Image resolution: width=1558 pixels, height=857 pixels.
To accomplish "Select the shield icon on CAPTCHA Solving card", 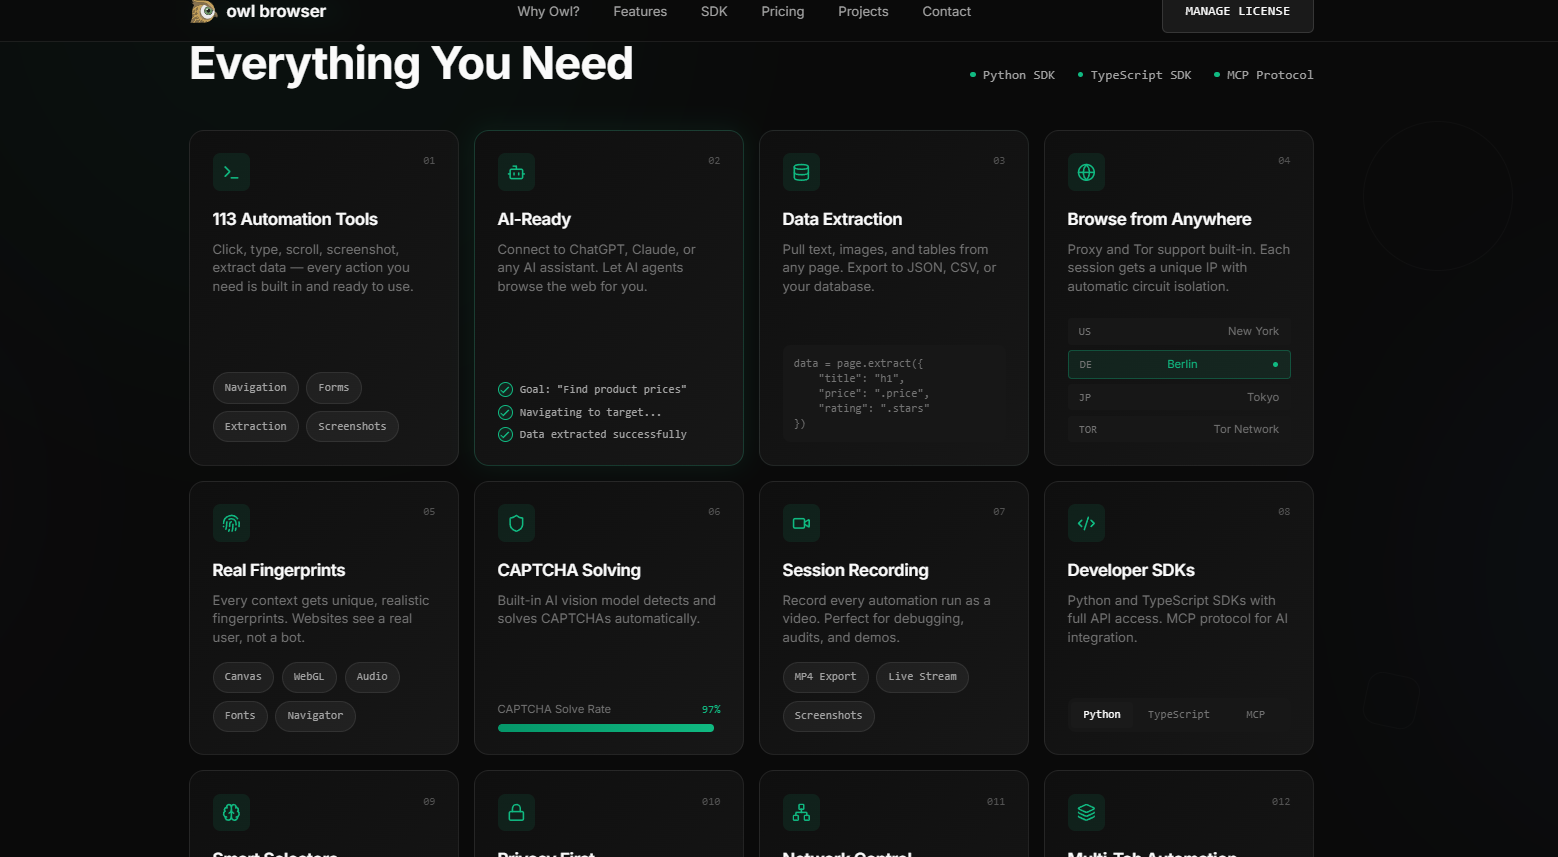I will point(516,523).
